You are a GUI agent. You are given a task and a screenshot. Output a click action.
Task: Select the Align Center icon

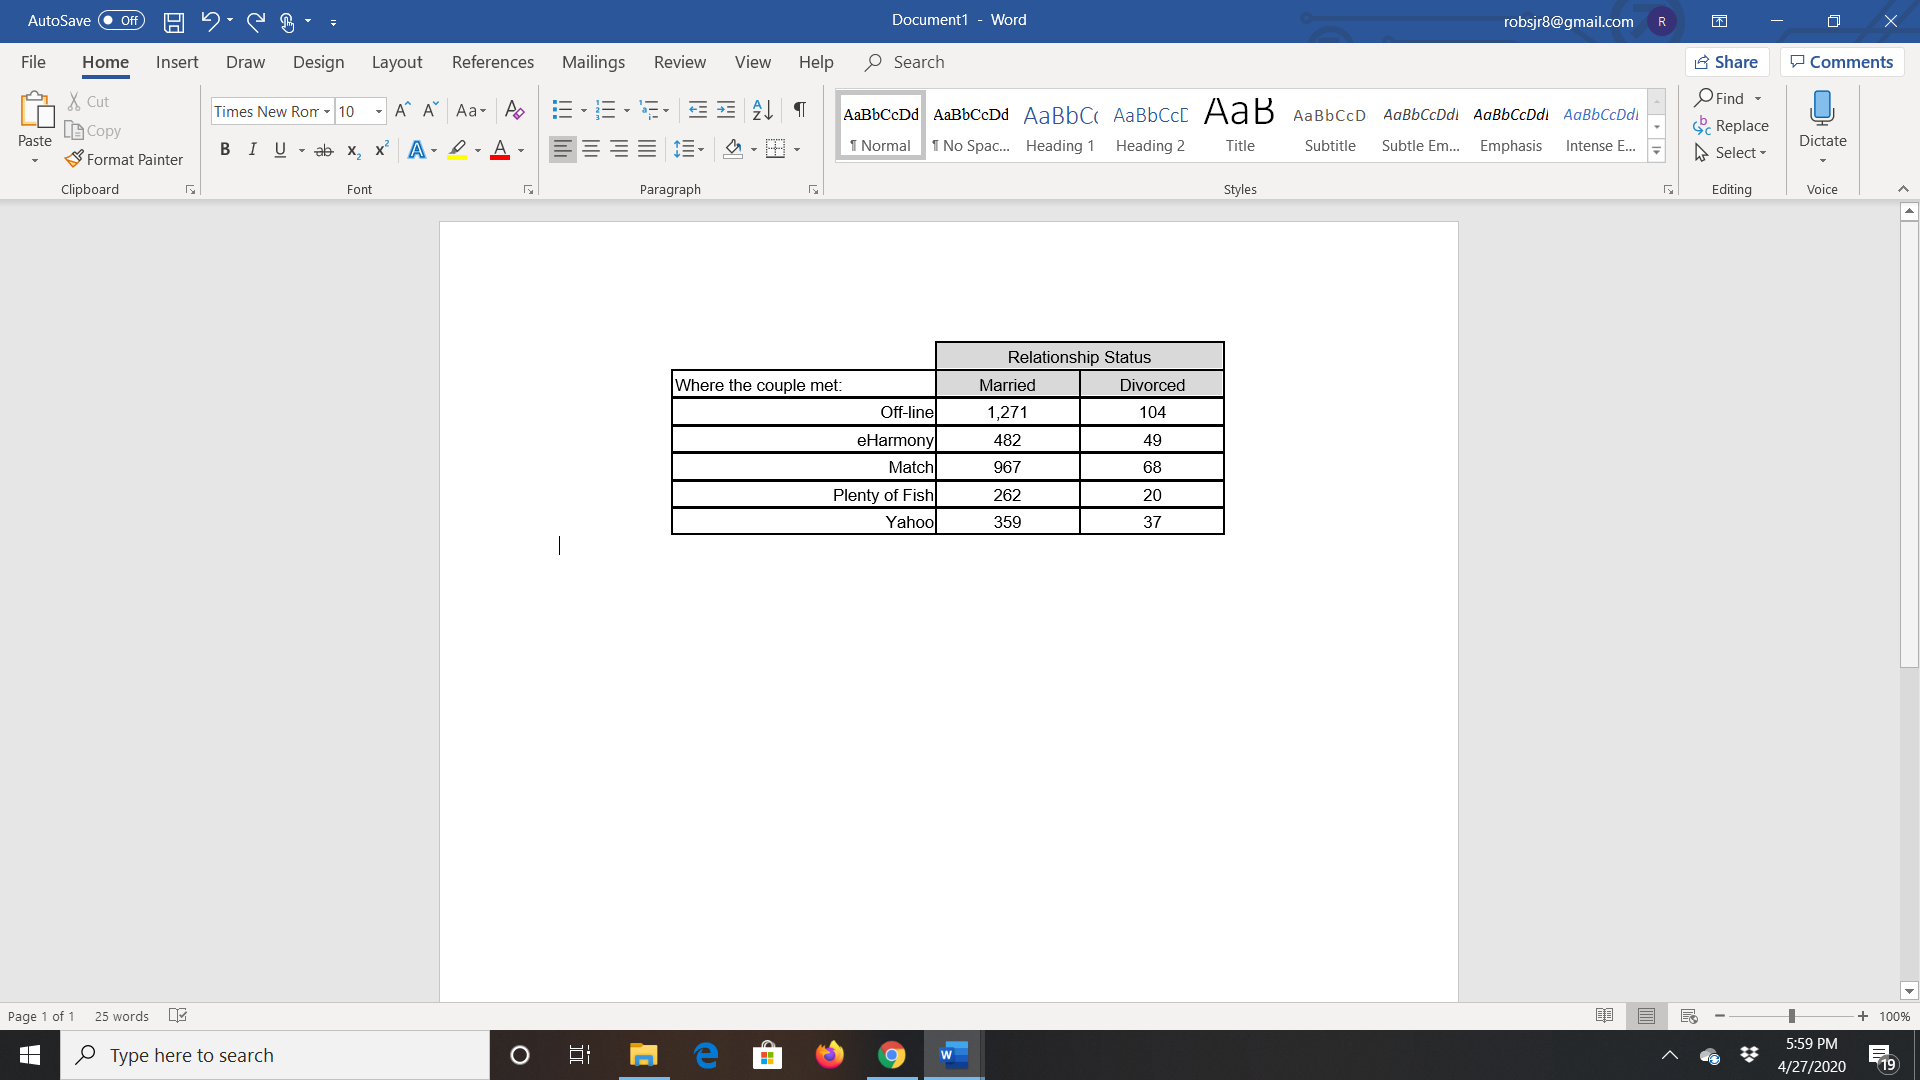(591, 149)
